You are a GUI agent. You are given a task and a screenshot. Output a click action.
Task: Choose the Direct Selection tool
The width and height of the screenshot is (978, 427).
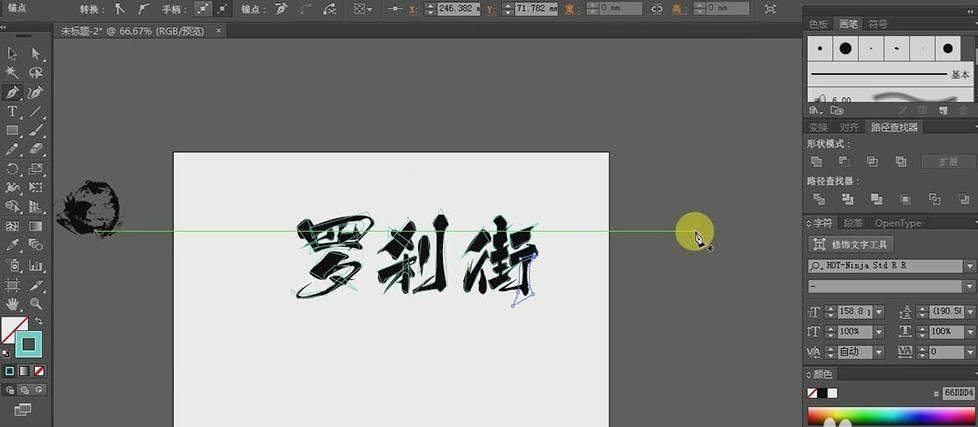36,54
